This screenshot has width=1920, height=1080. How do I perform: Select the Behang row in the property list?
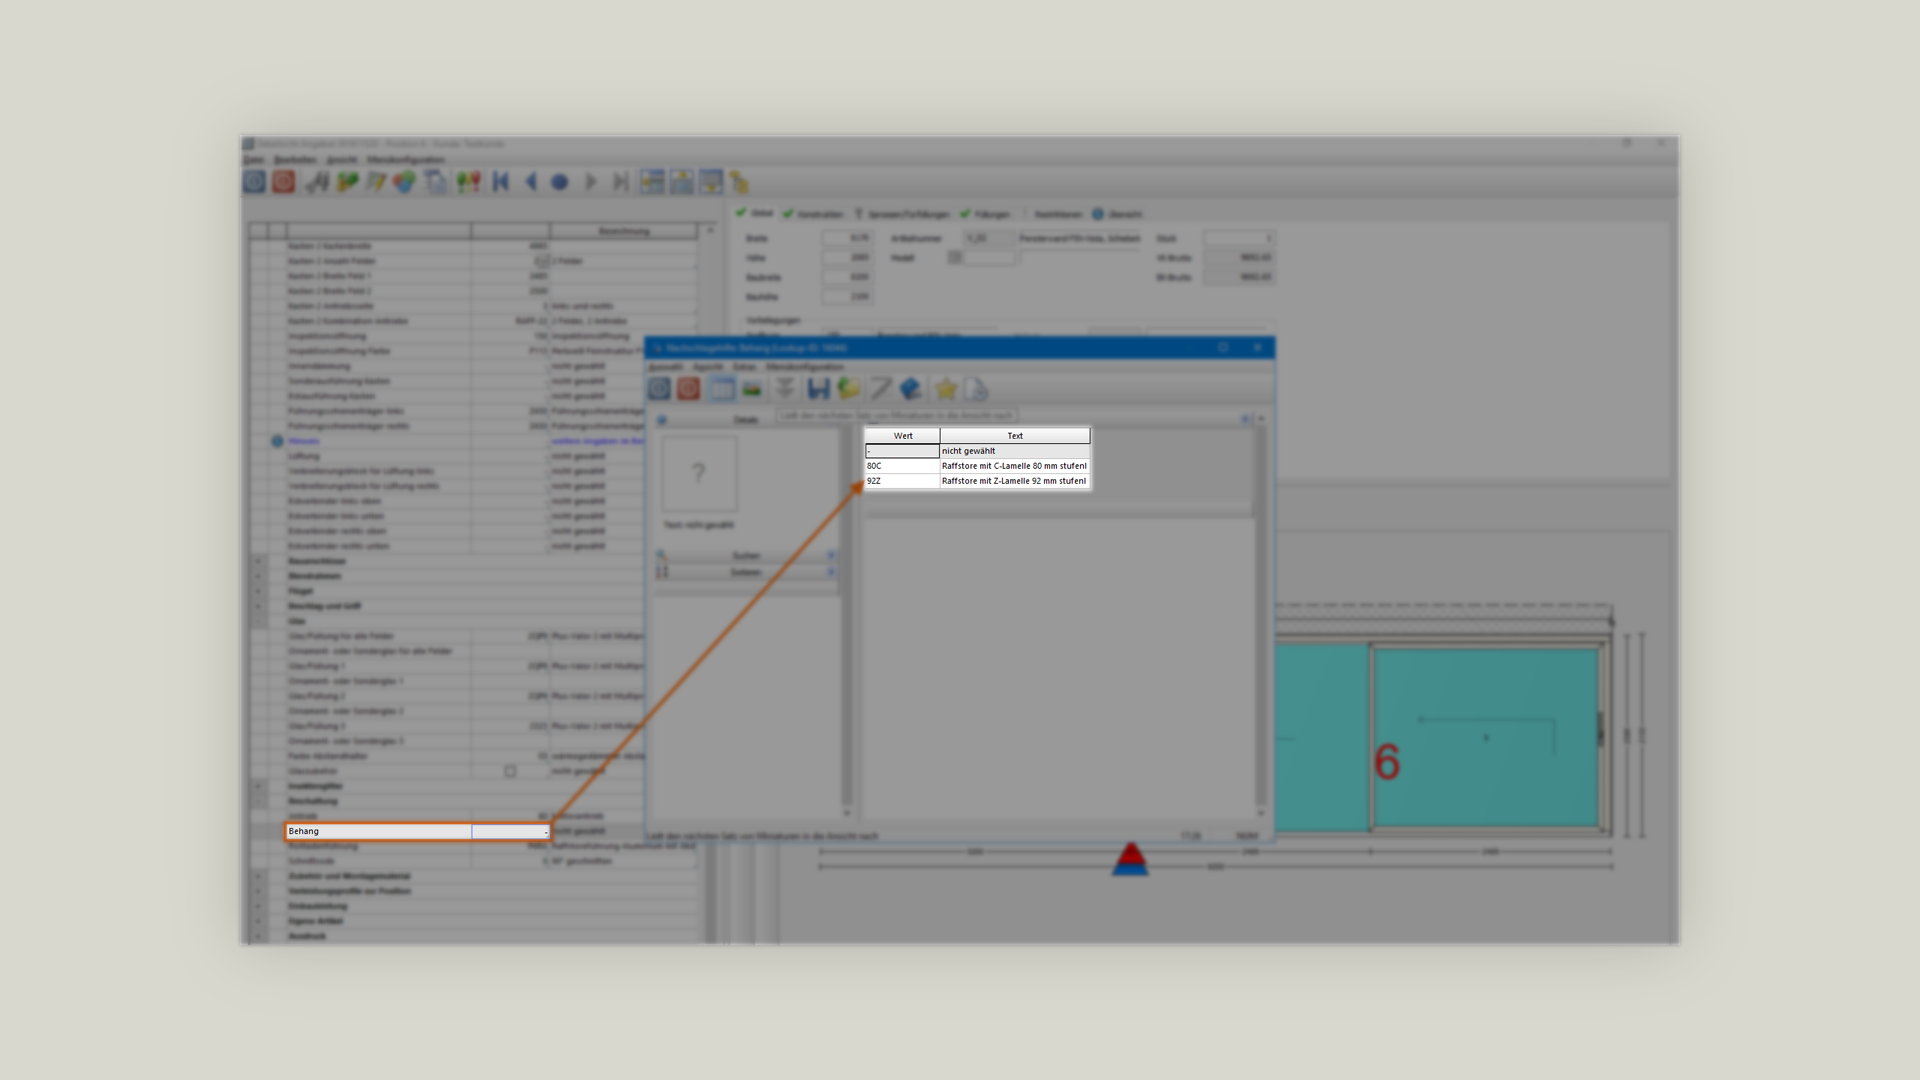(x=417, y=831)
